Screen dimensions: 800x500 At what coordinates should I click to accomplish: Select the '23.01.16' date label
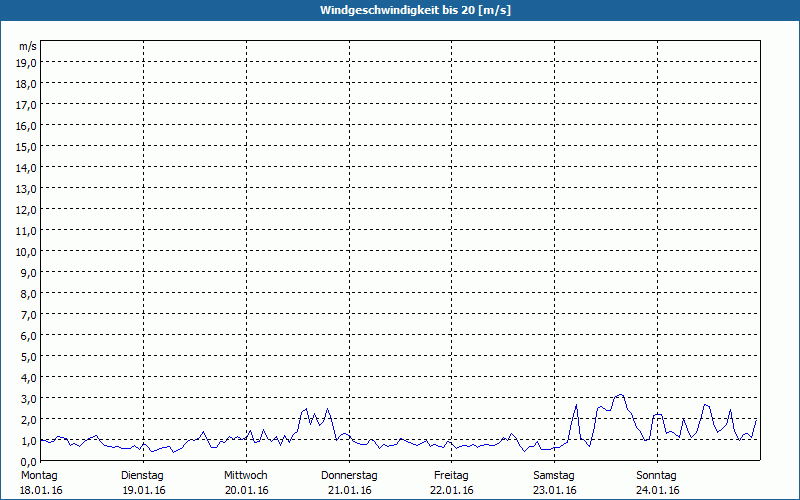[555, 490]
